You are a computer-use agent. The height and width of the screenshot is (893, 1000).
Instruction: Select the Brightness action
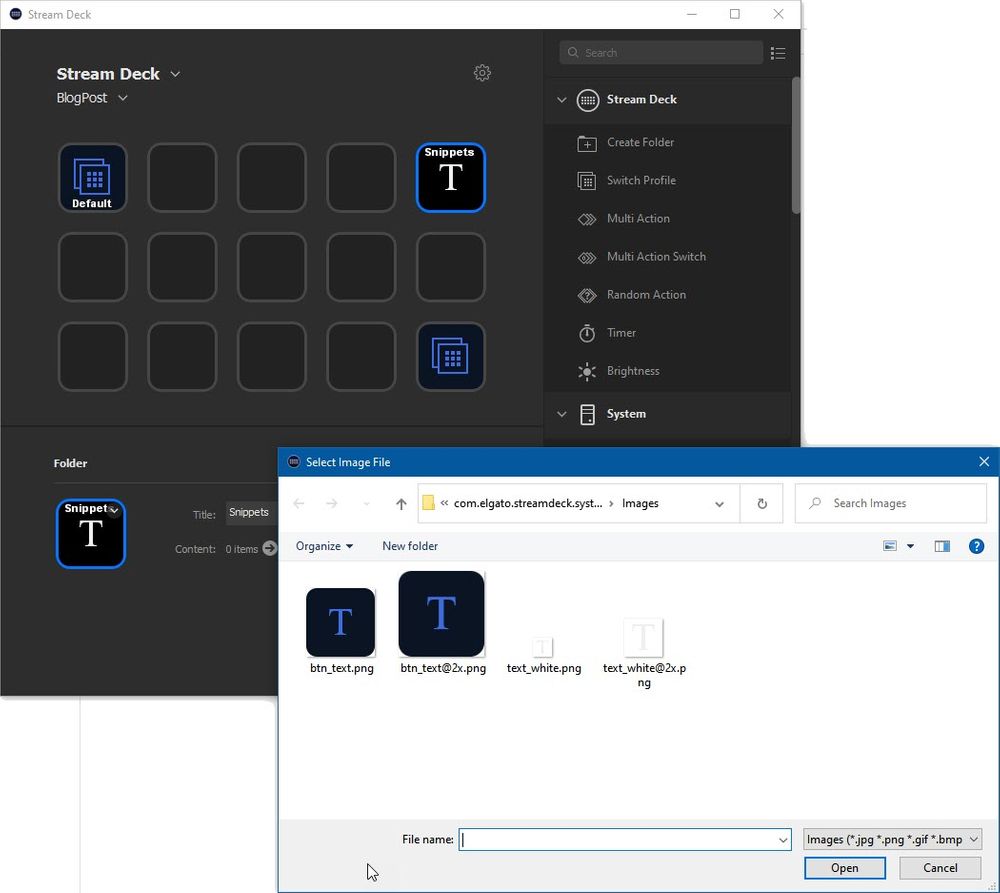click(x=632, y=370)
